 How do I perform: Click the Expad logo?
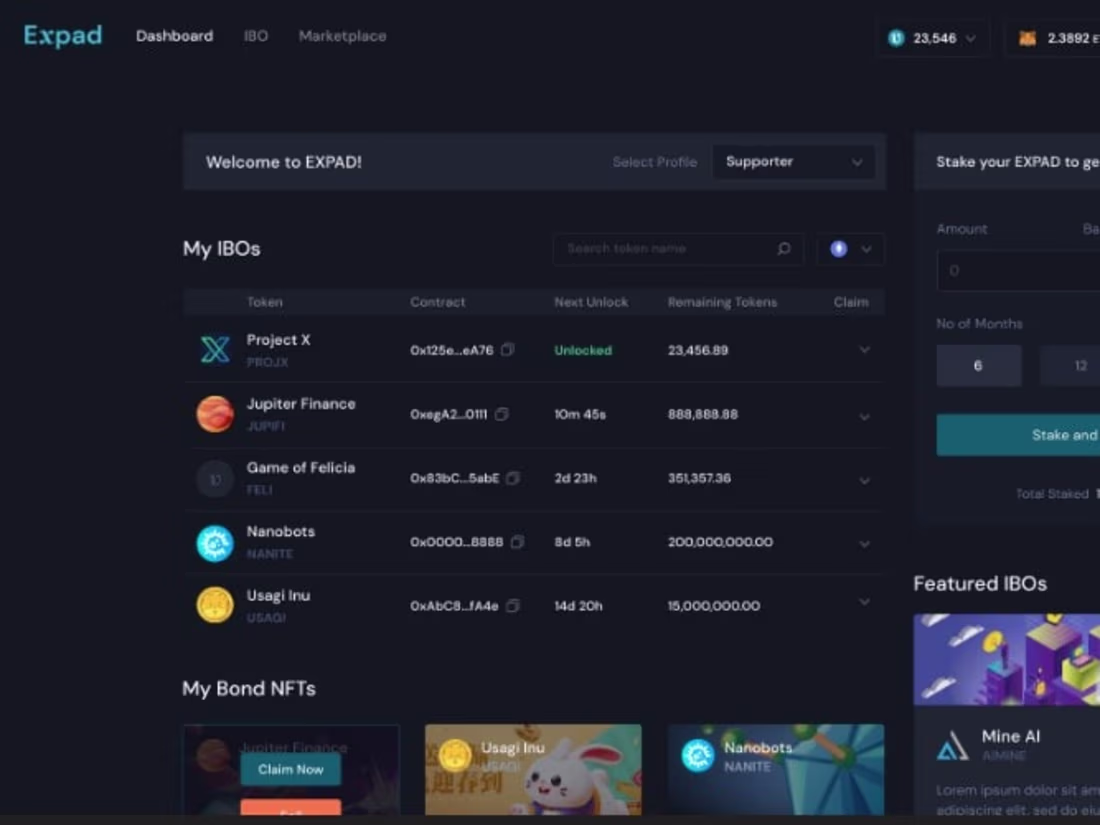coord(63,35)
